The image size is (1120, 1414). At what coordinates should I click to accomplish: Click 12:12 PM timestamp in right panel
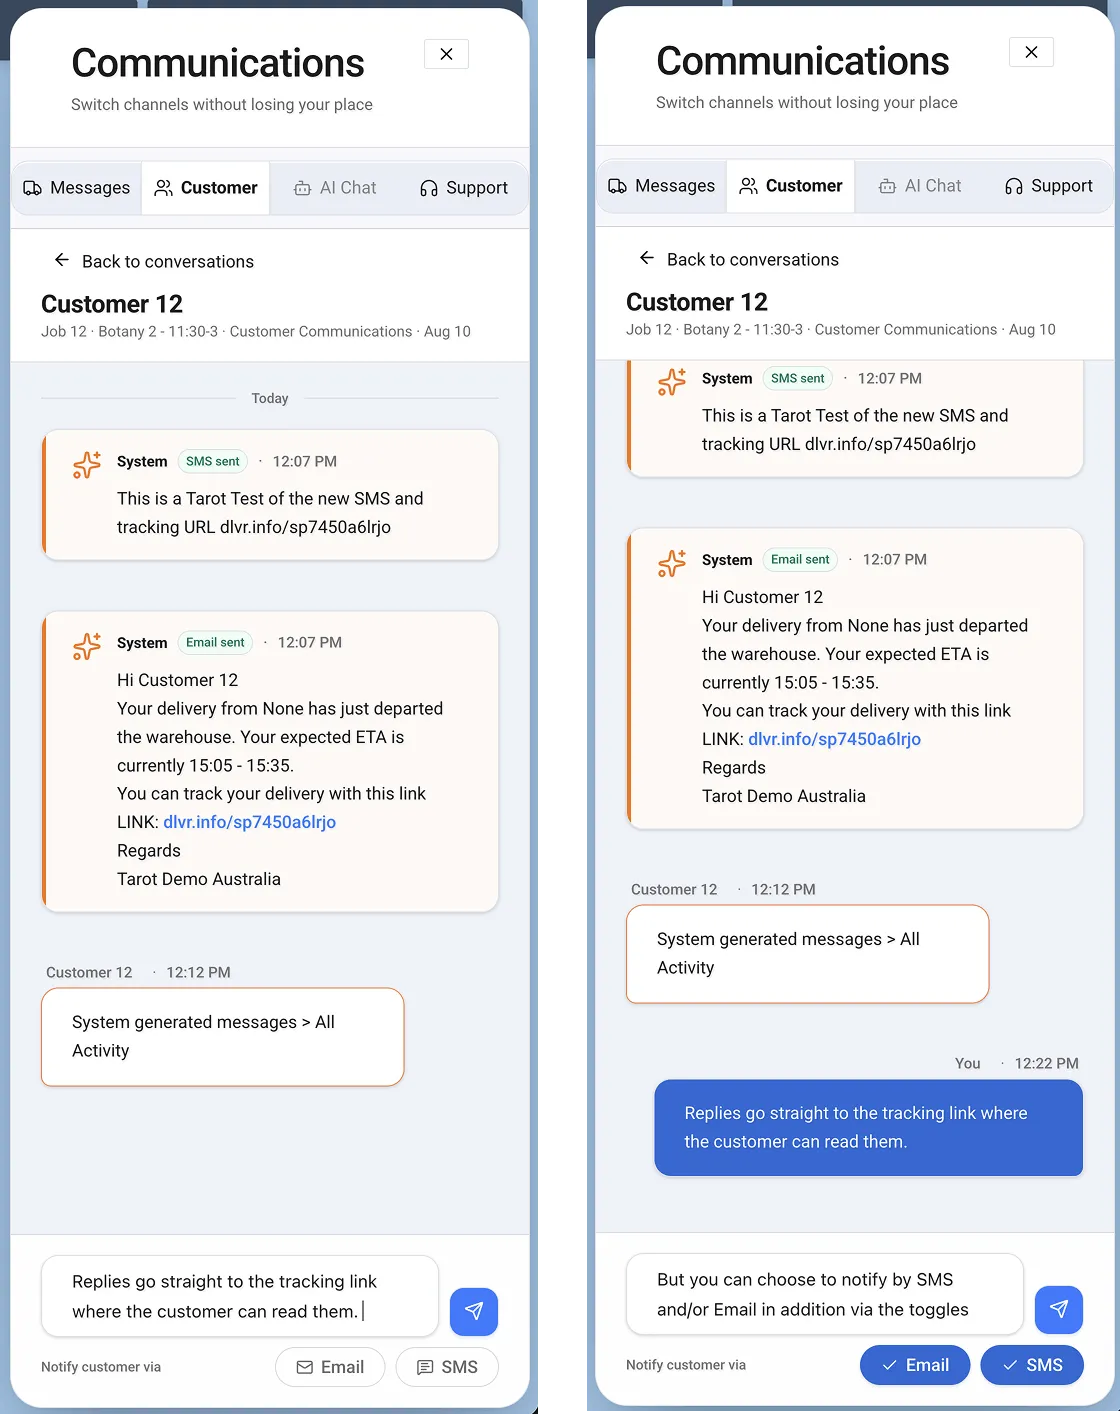coord(783,889)
